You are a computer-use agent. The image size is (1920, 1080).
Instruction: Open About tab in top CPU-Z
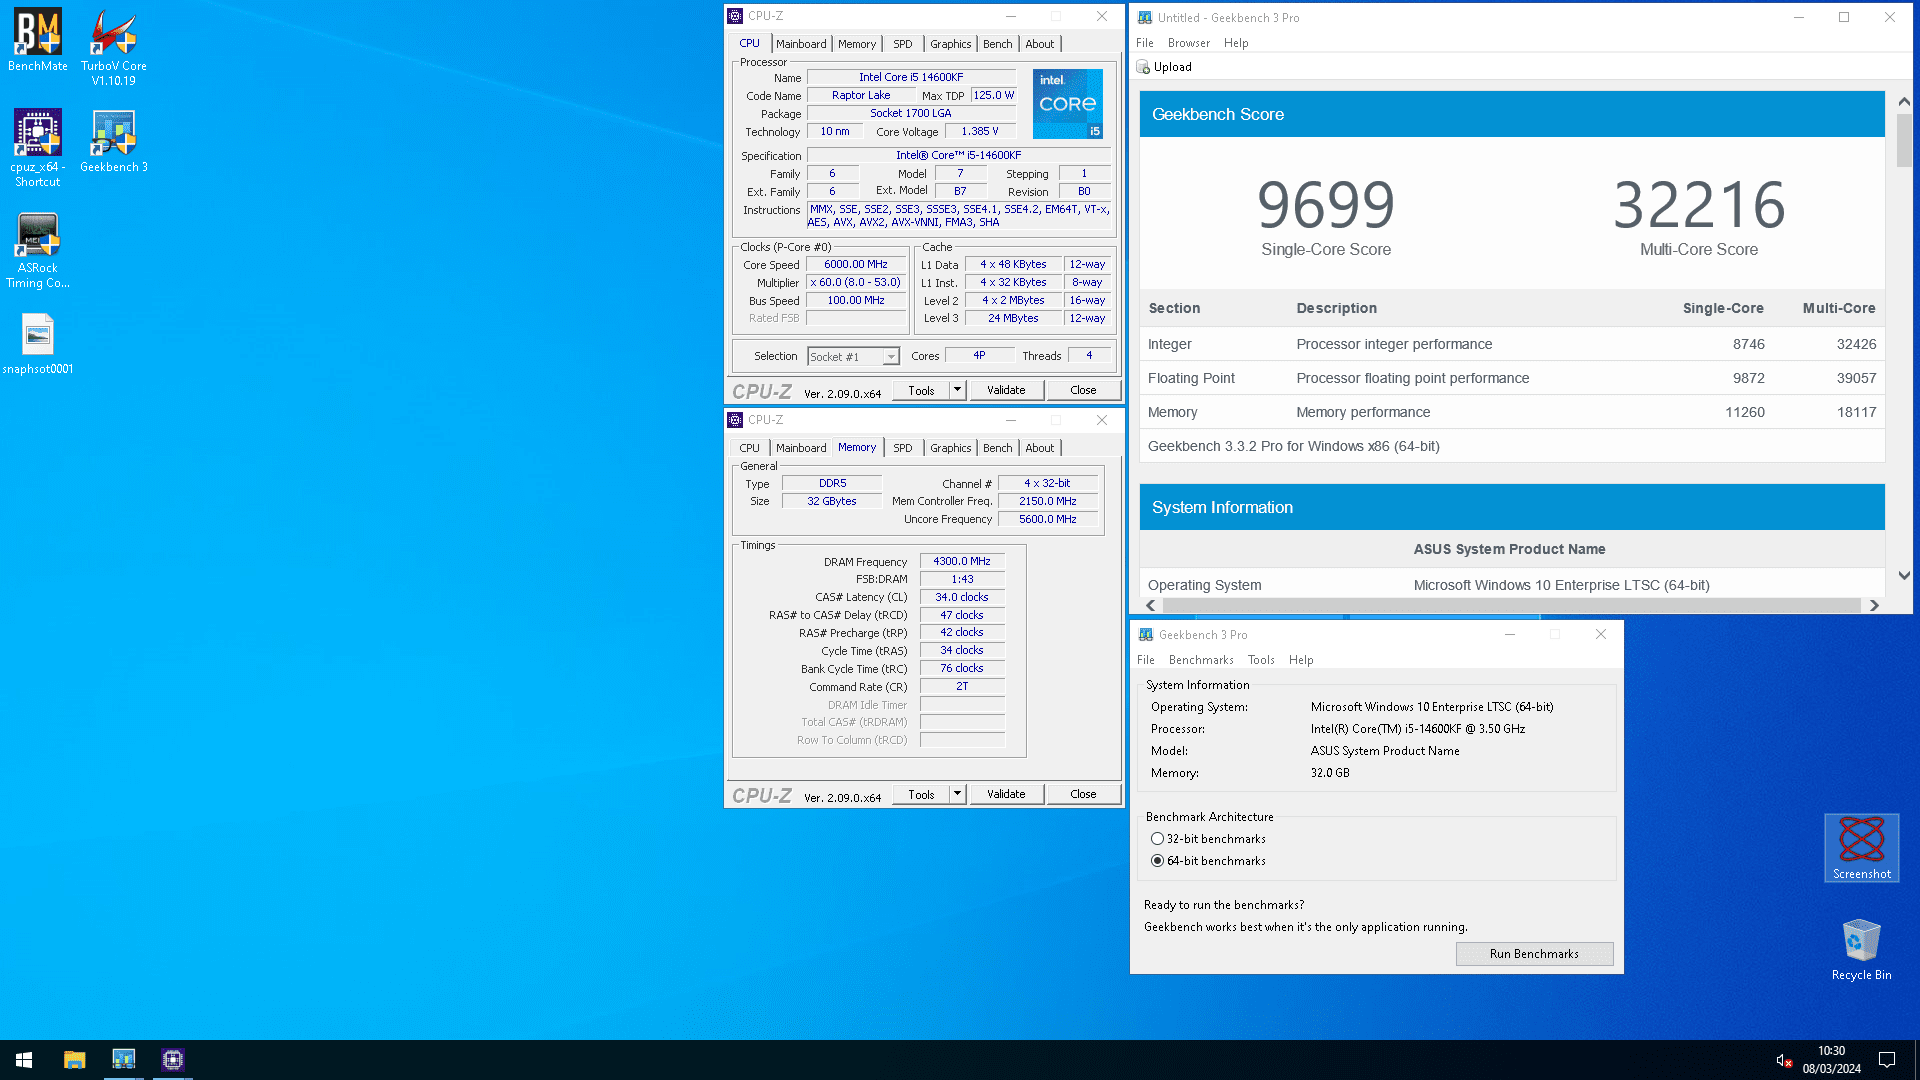pyautogui.click(x=1040, y=44)
